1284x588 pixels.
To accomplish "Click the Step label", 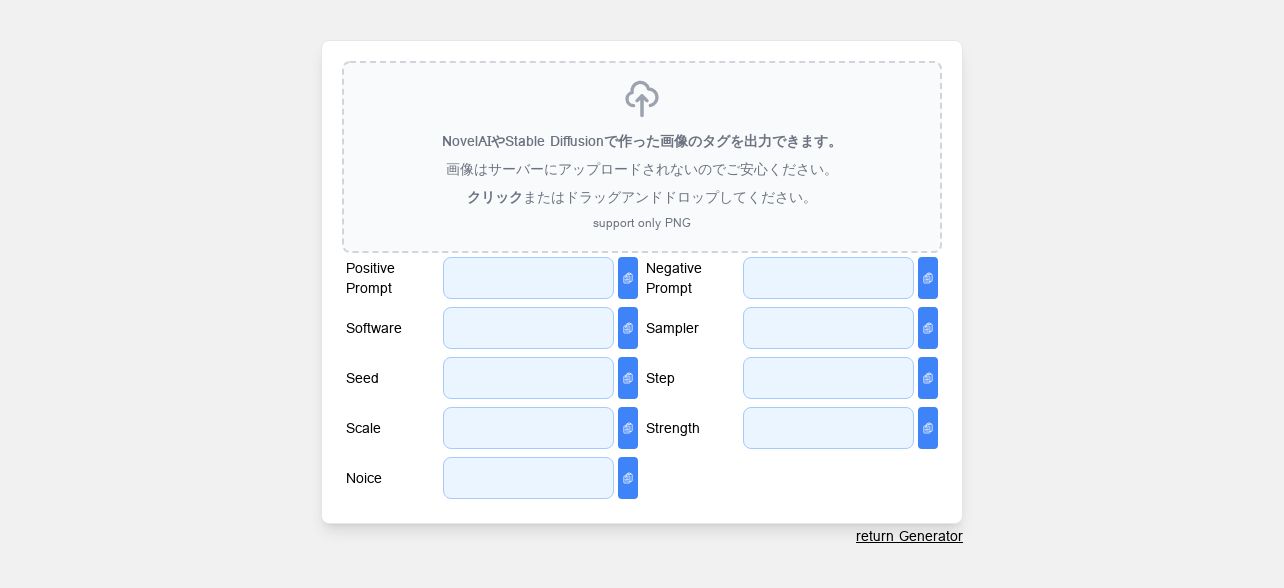I will (660, 378).
